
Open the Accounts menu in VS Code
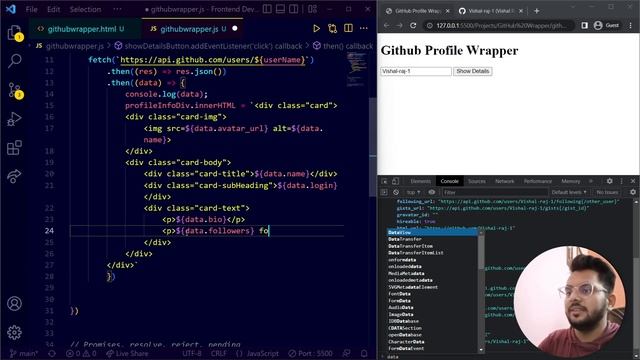pyautogui.click(x=14, y=304)
